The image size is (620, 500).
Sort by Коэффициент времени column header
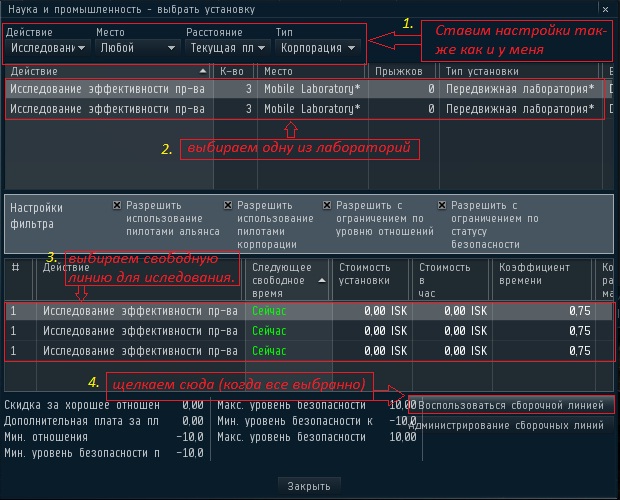[x=542, y=280]
